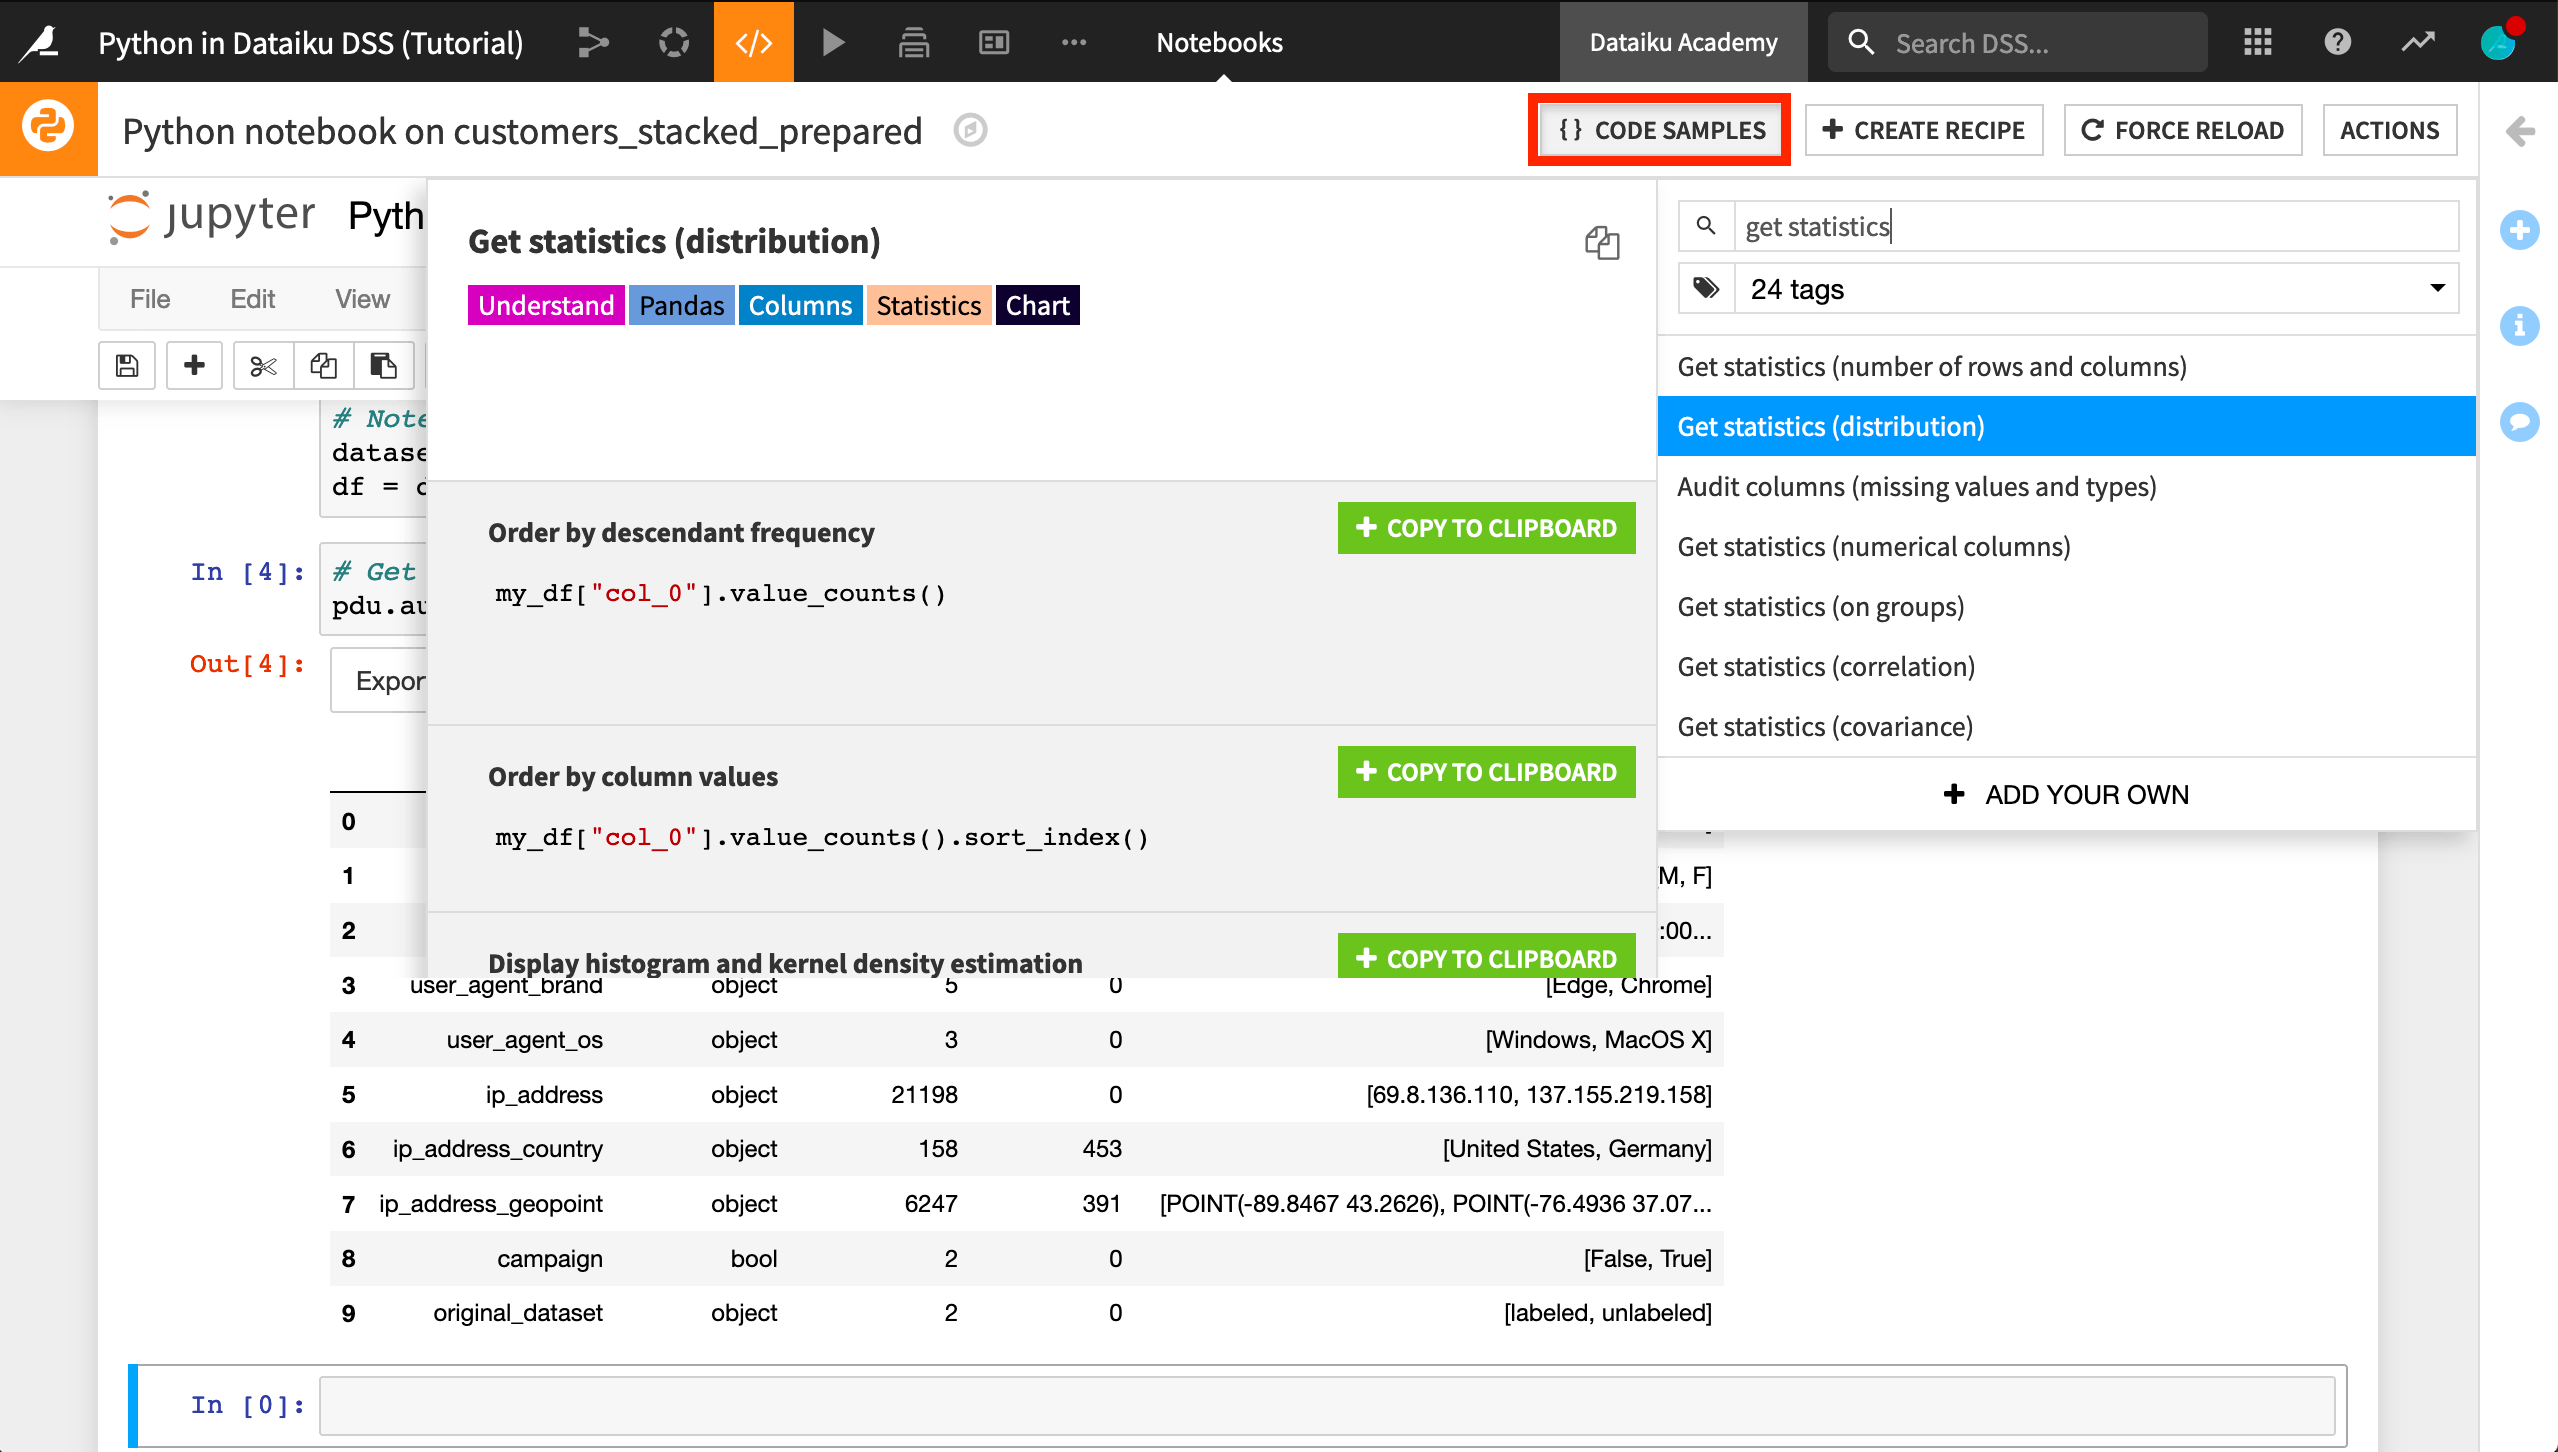Select Get statistics (covariance)
This screenshot has height=1452, width=2558.
tap(2066, 726)
